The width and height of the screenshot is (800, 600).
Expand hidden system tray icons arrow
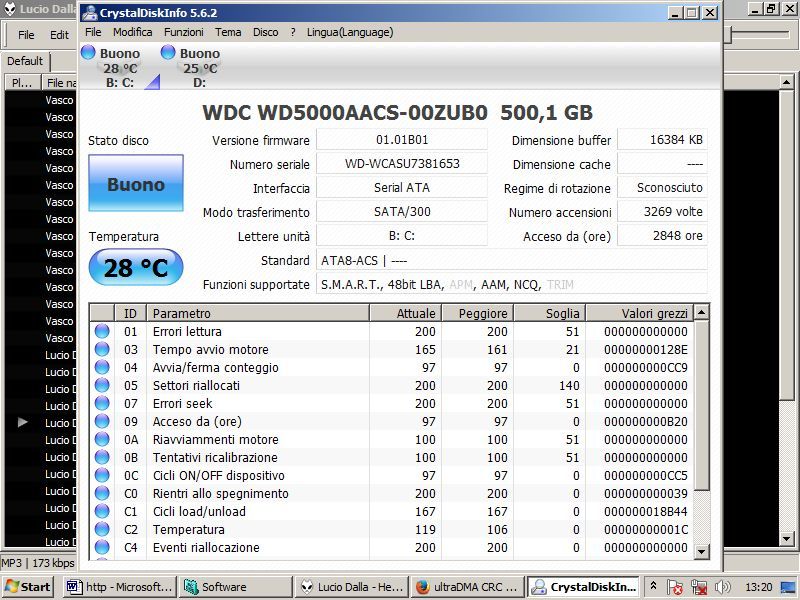pyautogui.click(x=653, y=587)
